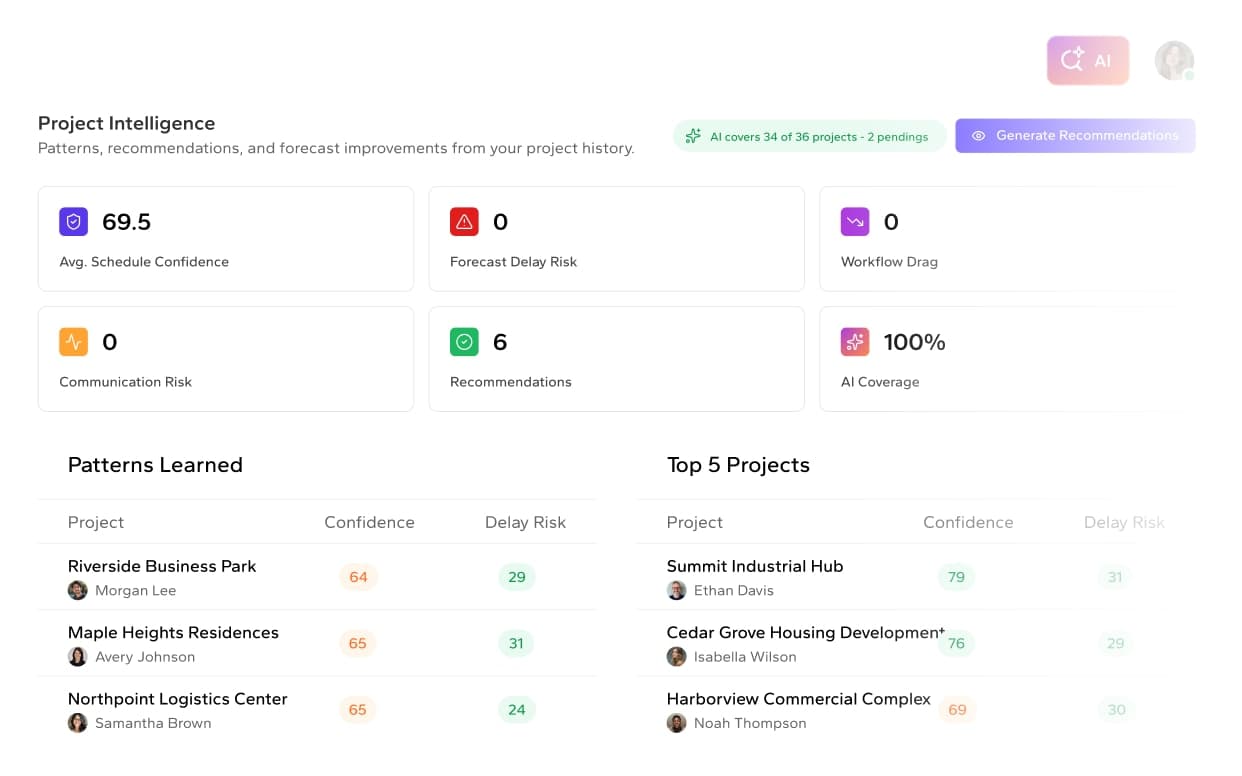1242x776 pixels.
Task: Click the Patterns Learned heading
Action: pyautogui.click(x=155, y=465)
